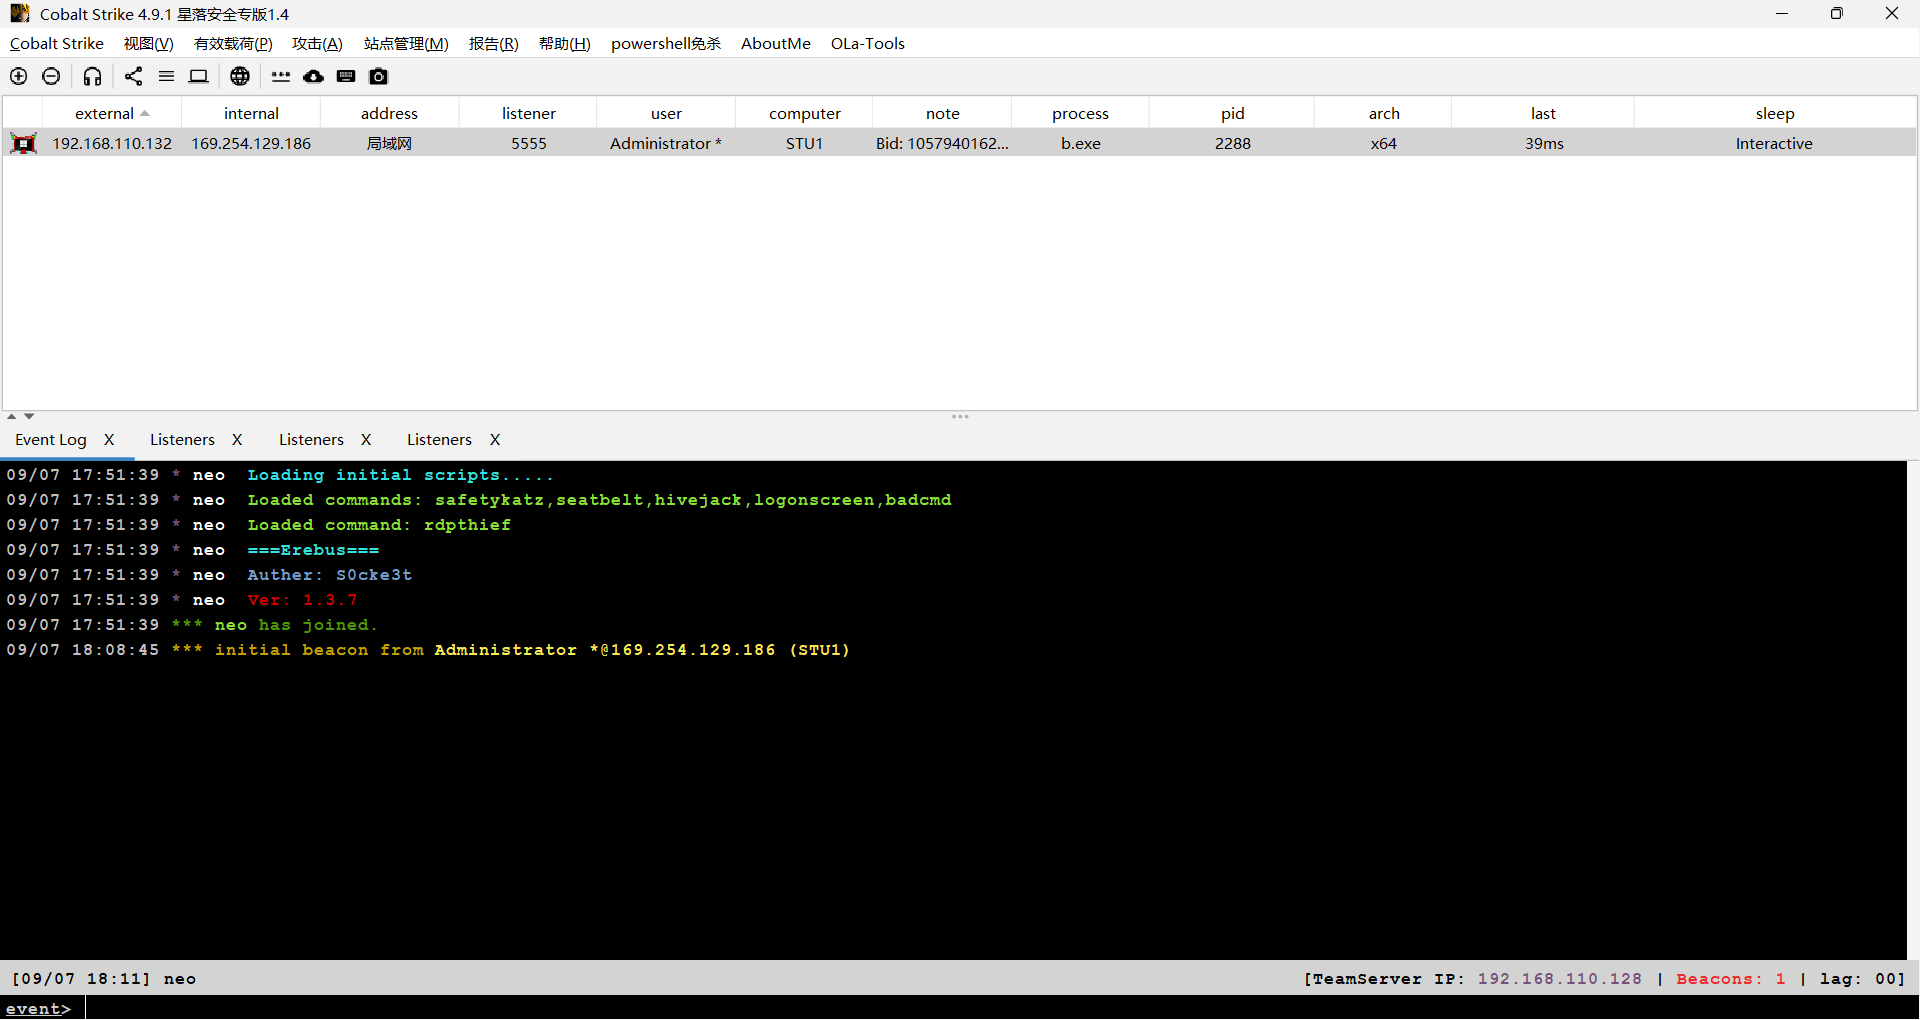Click the minus icon to disconnect from the team server

(51, 76)
